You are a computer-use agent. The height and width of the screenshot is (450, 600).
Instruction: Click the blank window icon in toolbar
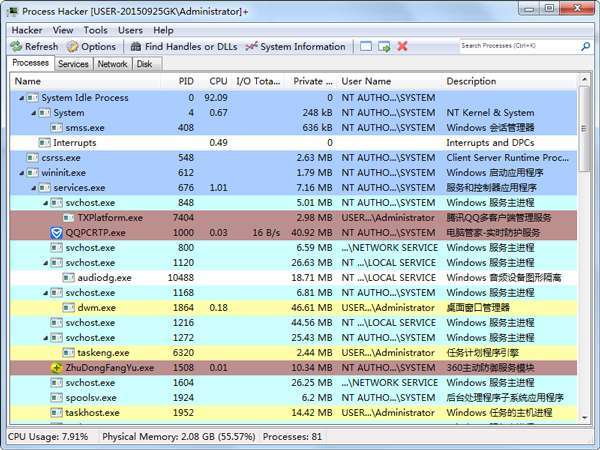point(367,47)
